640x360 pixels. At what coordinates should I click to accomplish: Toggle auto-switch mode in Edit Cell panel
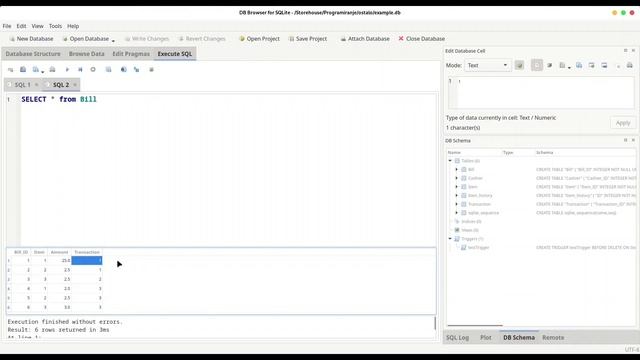[x=519, y=65]
